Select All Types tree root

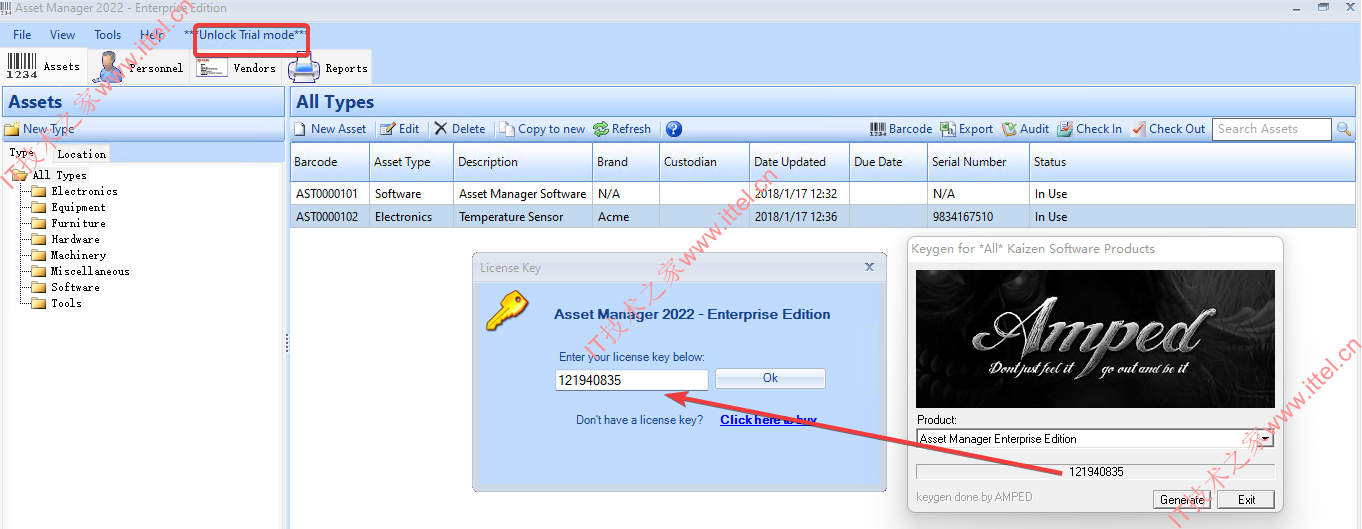[x=59, y=175]
